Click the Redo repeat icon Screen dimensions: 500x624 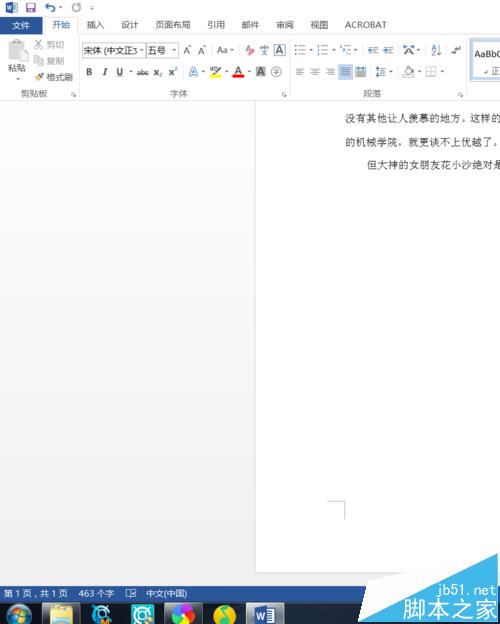tap(76, 8)
